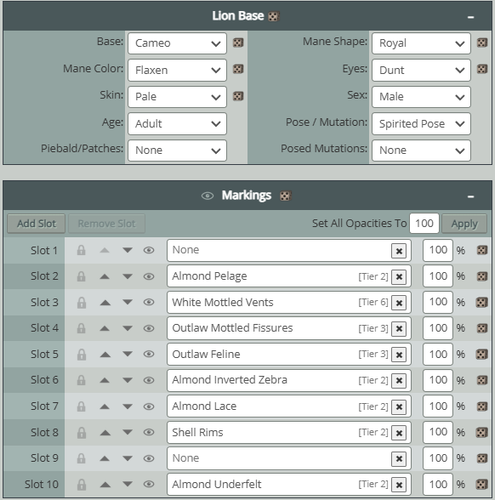The height and width of the screenshot is (500, 495).
Task: Click the dice next to Mane Shape
Action: (482, 43)
